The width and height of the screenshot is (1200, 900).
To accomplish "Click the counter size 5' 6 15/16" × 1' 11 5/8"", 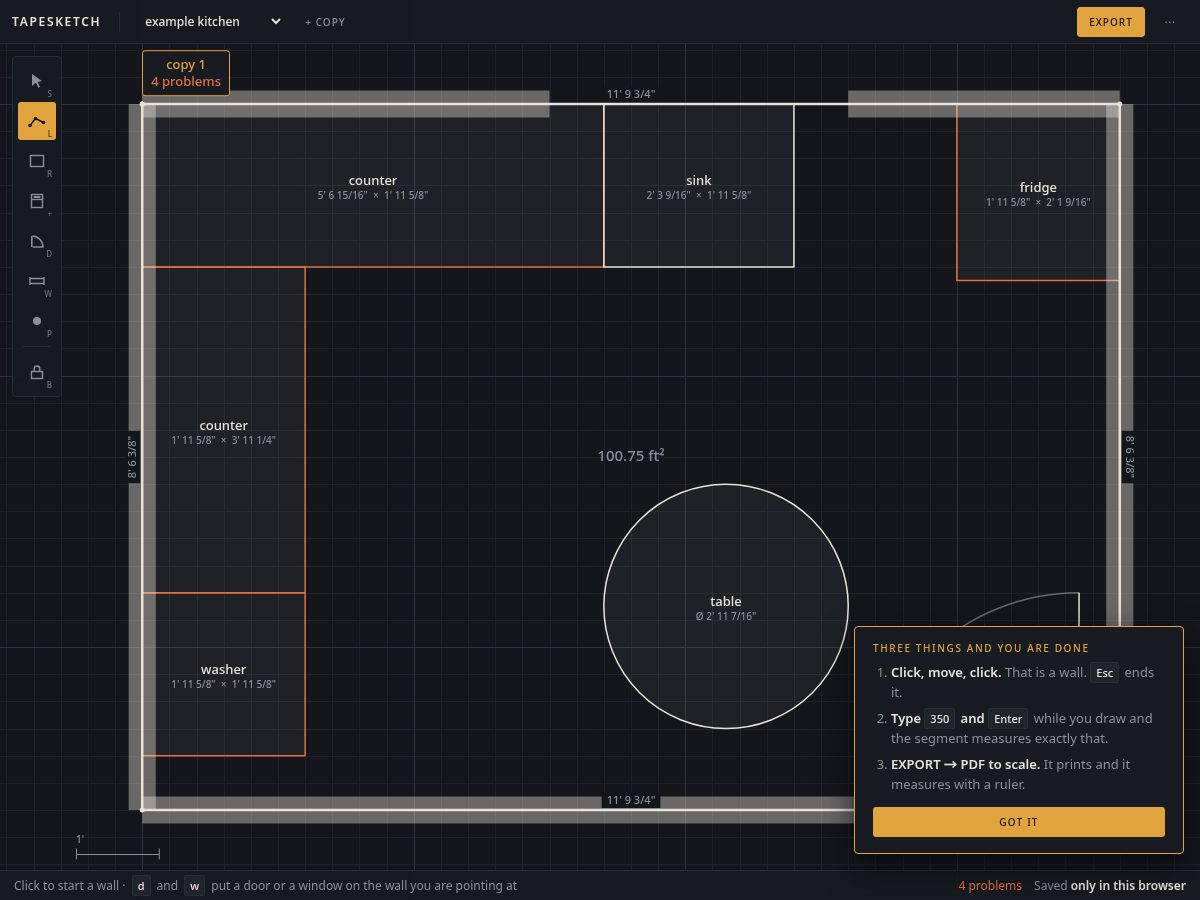I will pos(373,196).
